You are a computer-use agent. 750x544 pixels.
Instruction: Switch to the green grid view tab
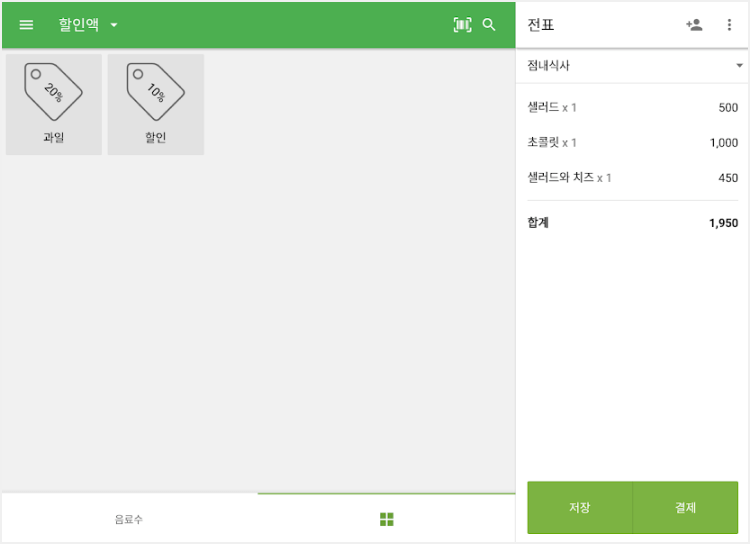point(387,519)
